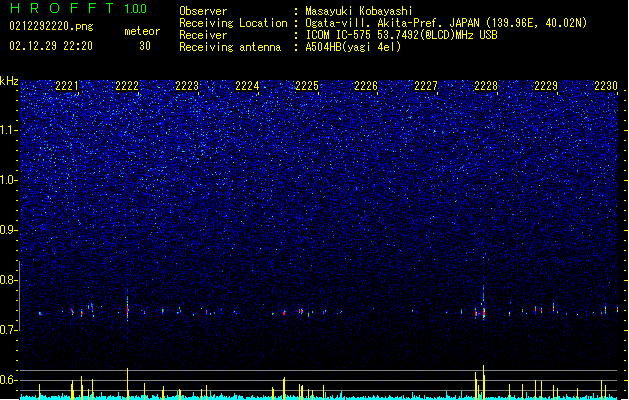Click the 0.8 kHz axis label
Image resolution: width=629 pixels, height=400 pixels.
coord(9,280)
